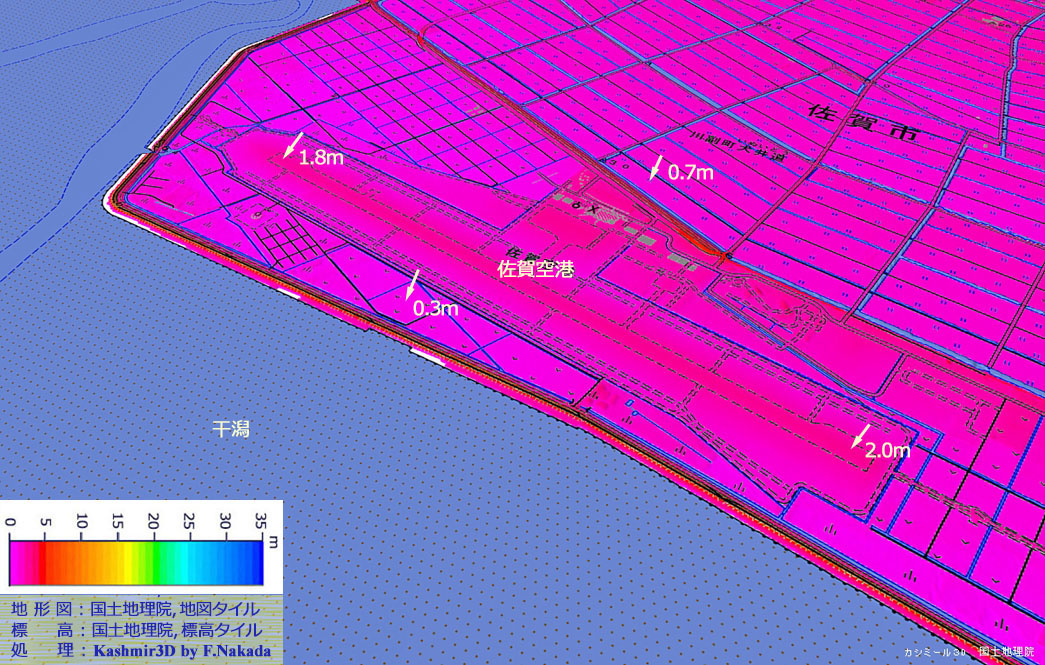The height and width of the screenshot is (665, 1045).
Task: Click the 0.3m elevation text
Action: [435, 309]
